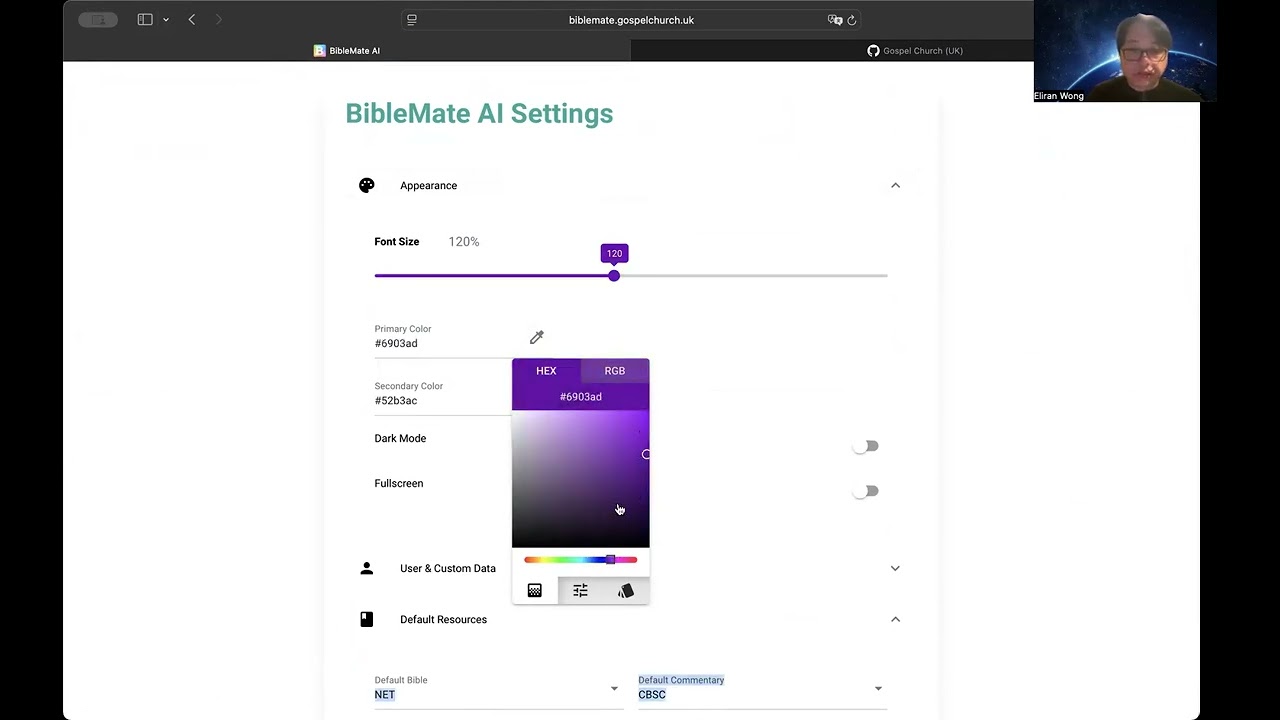Expand the User & Custom Data chevron
The width and height of the screenshot is (1280, 720).
[895, 568]
